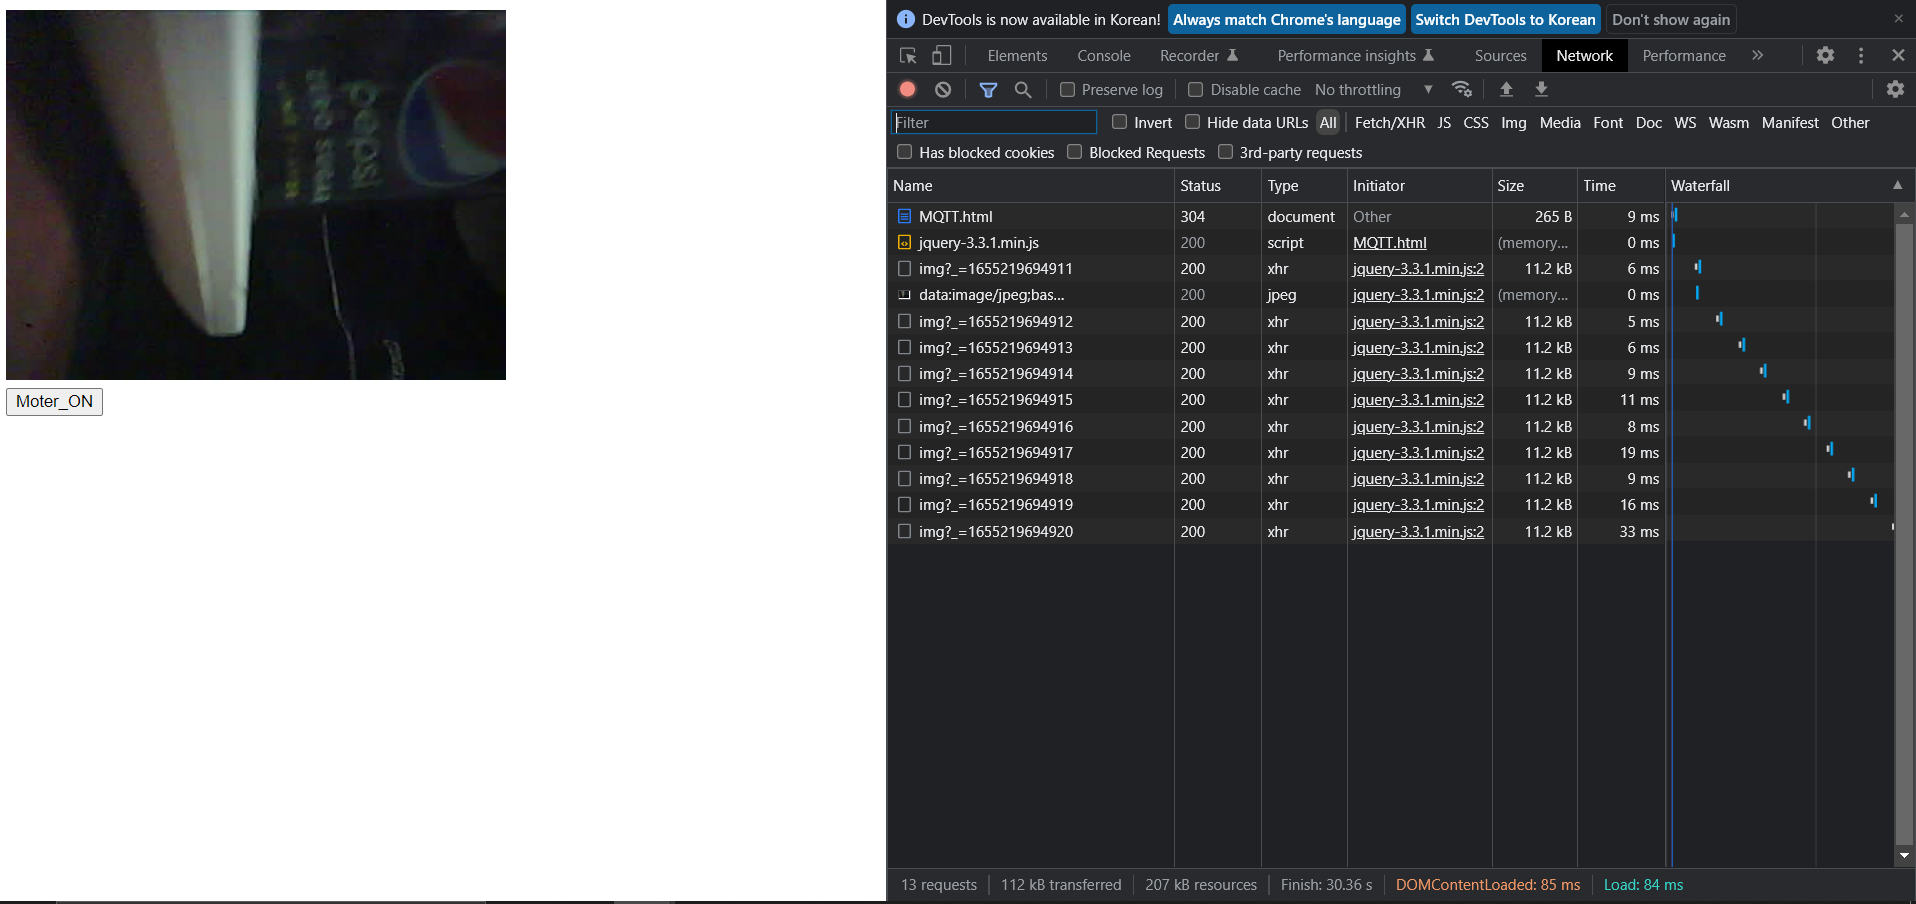This screenshot has width=1916, height=904.
Task: Select the Network tab
Action: (x=1584, y=56)
